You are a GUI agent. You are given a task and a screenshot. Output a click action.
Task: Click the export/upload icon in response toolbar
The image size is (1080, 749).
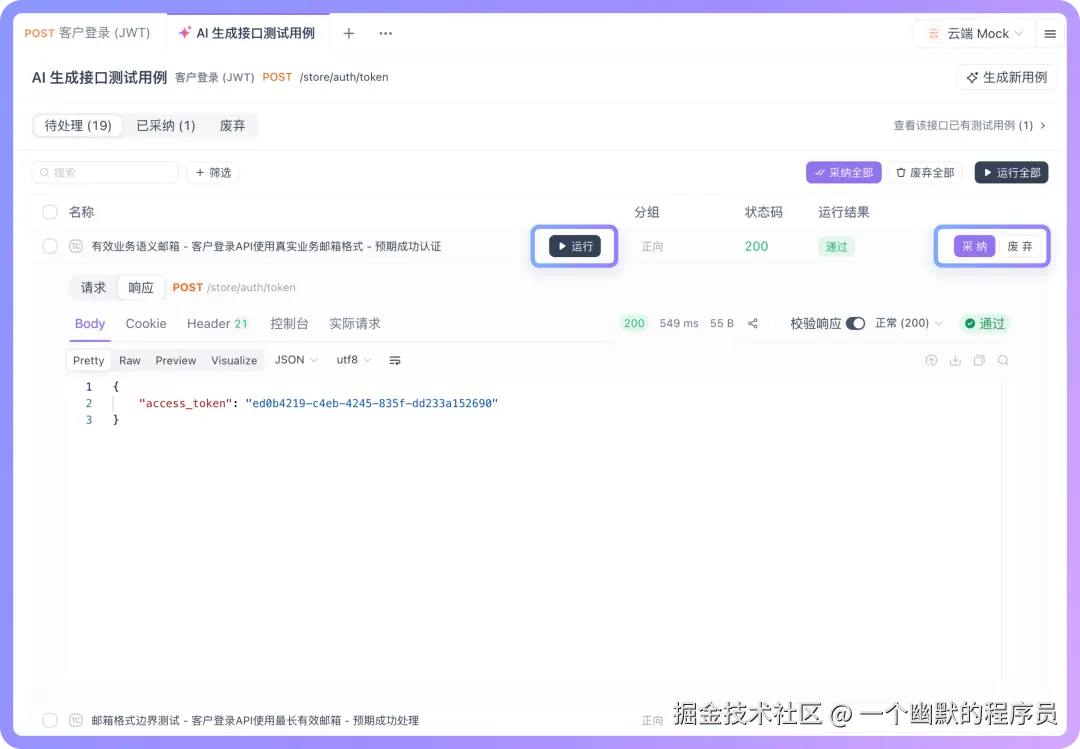tap(932, 360)
